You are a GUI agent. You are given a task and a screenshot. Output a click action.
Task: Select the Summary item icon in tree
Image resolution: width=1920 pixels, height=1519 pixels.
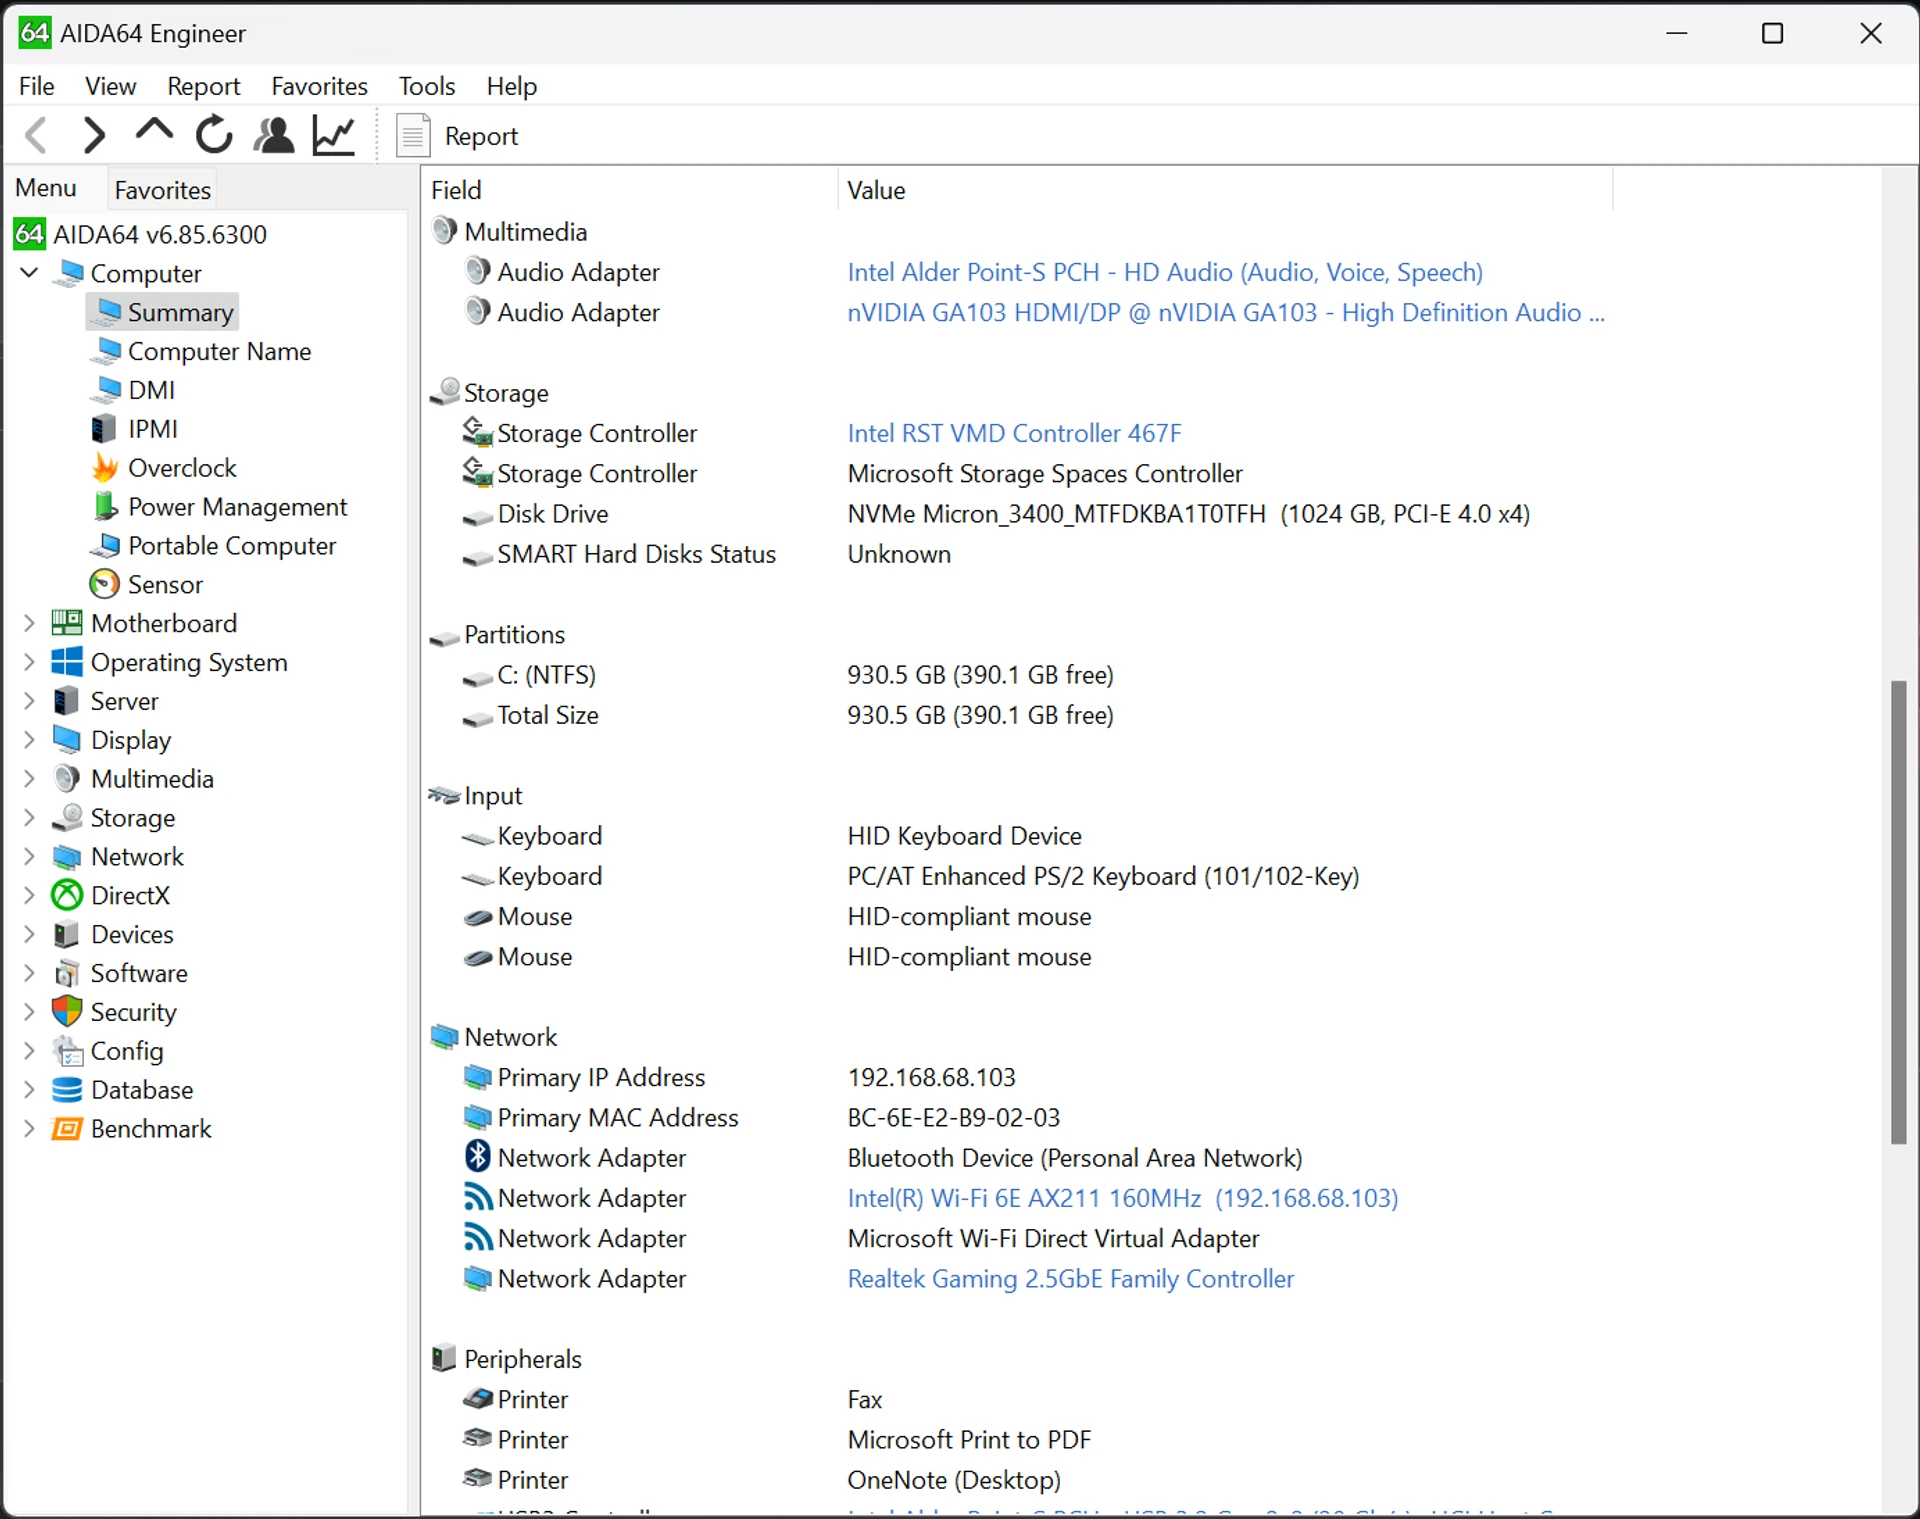(108, 312)
